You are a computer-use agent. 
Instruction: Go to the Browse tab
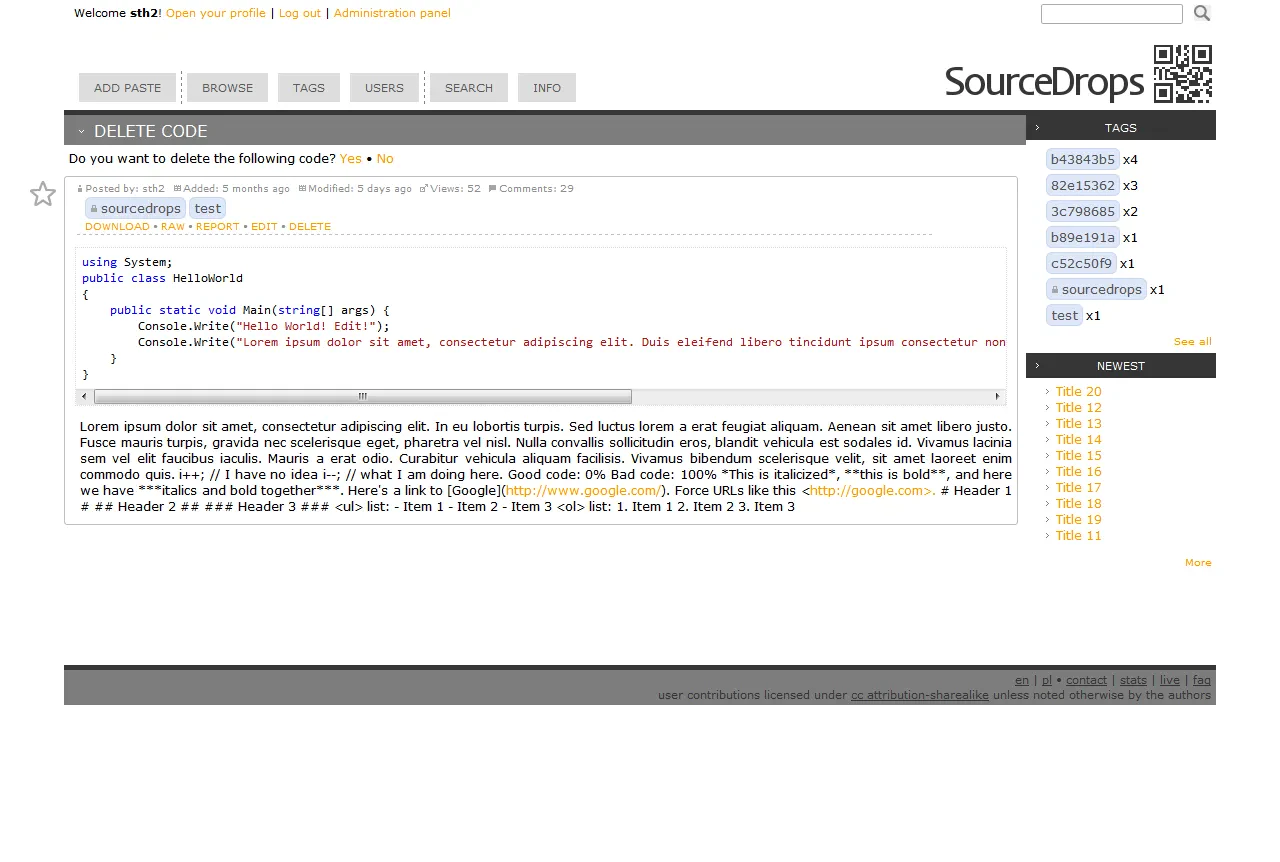coord(227,88)
